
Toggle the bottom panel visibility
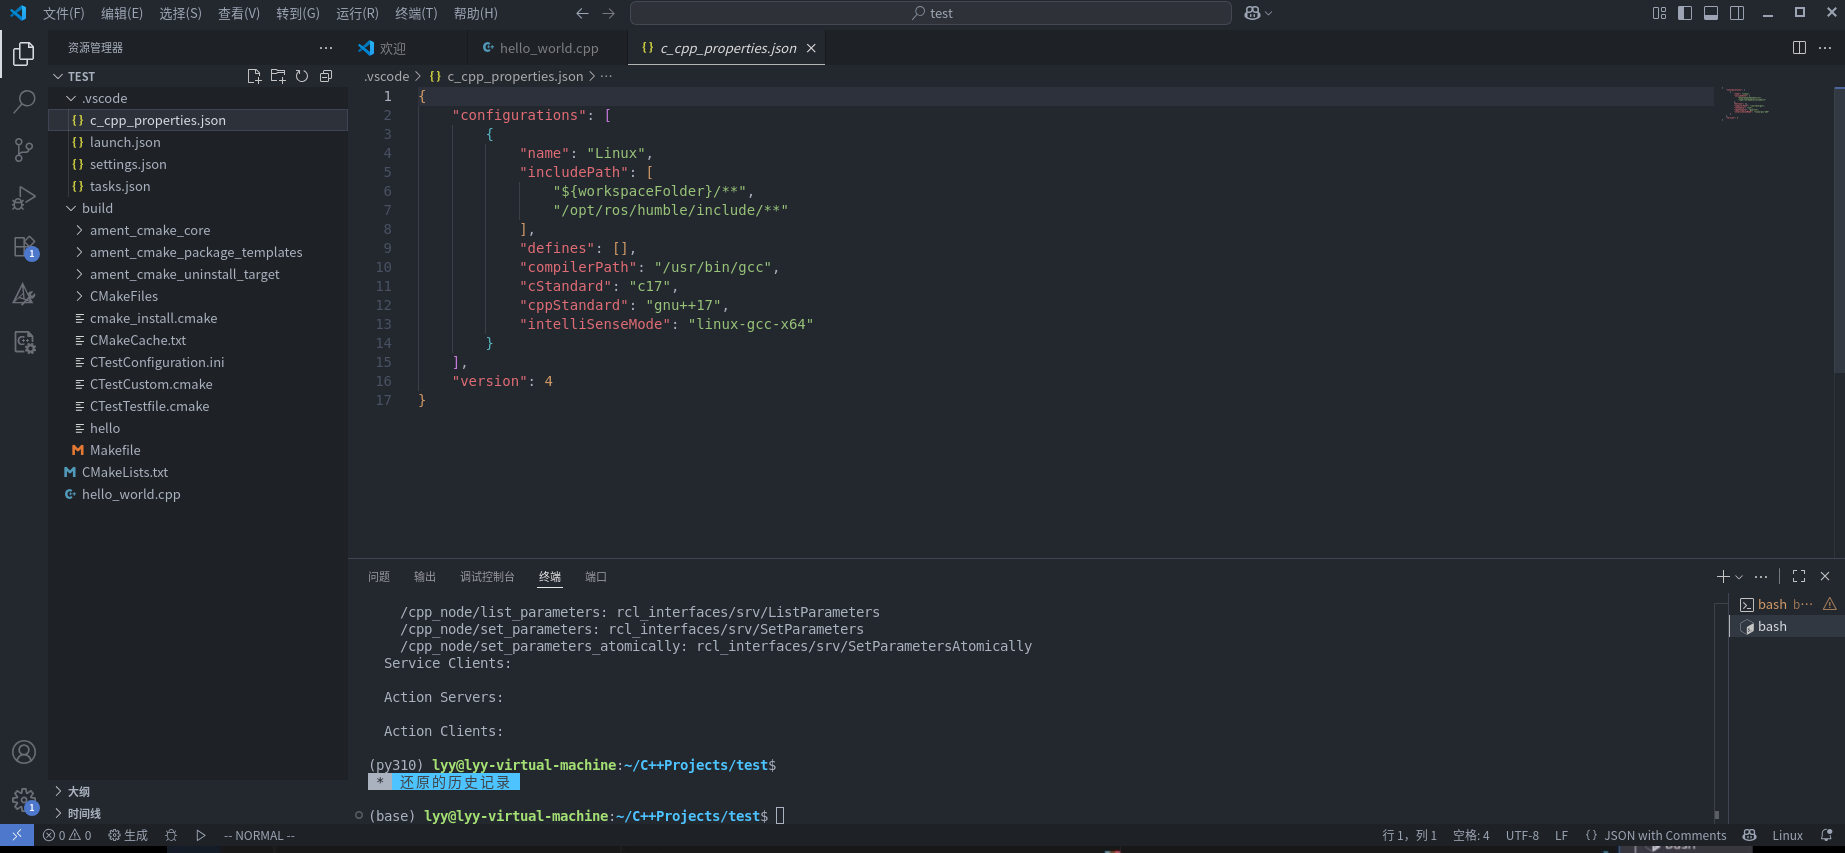point(1711,13)
